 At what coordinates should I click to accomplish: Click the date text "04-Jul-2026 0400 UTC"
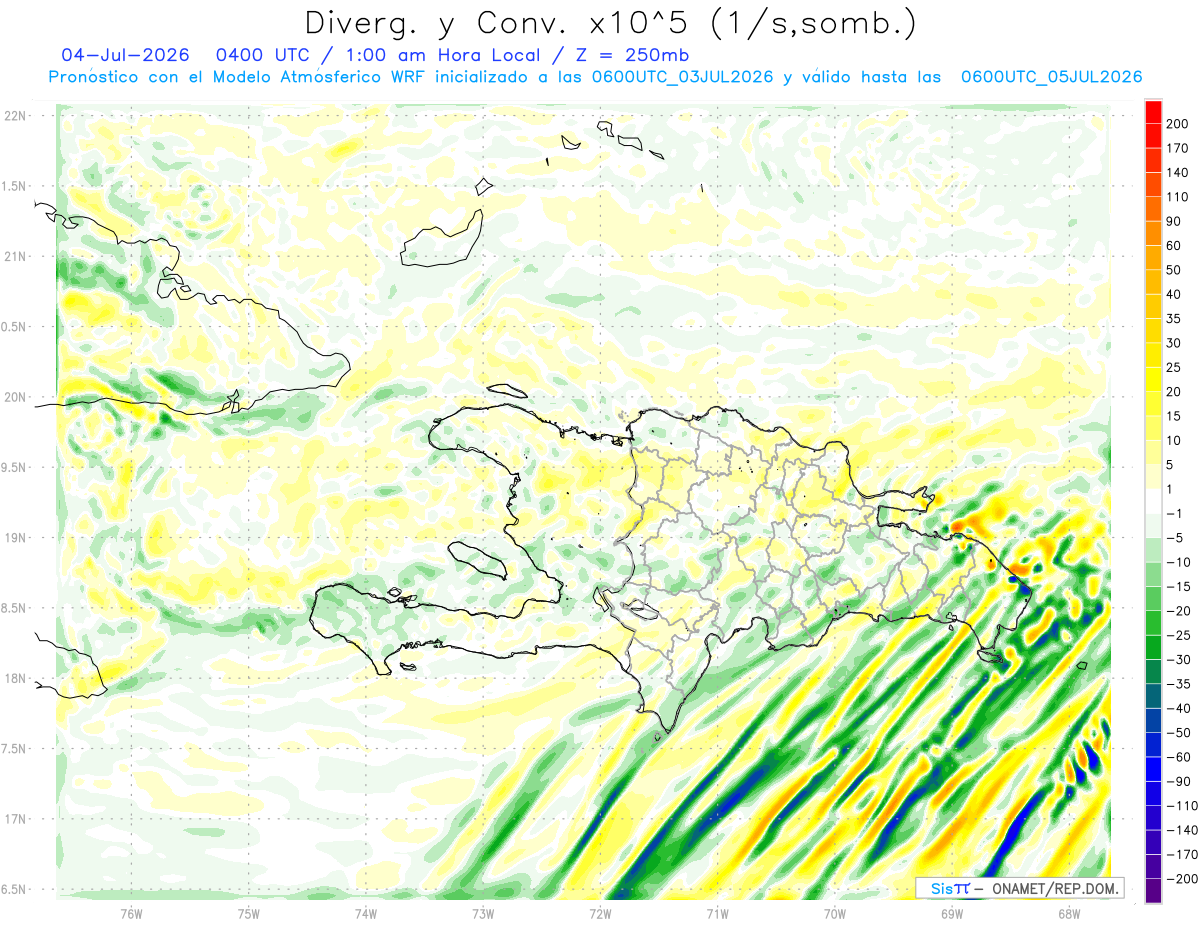coord(189,55)
